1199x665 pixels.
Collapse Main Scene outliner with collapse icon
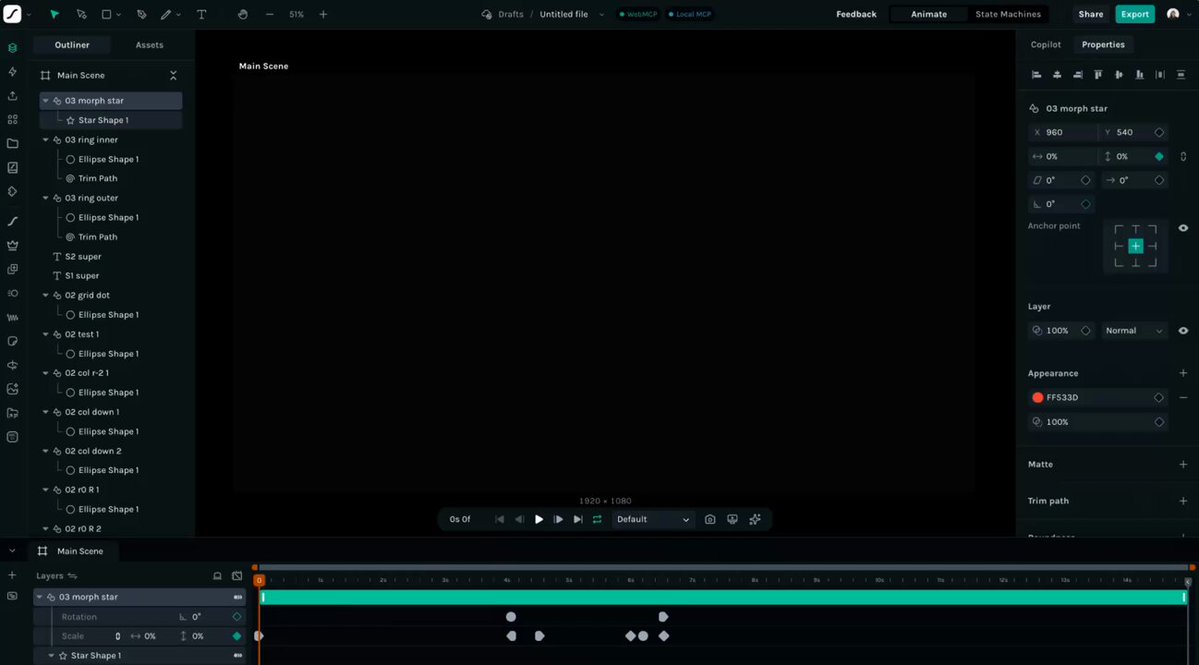tap(173, 75)
